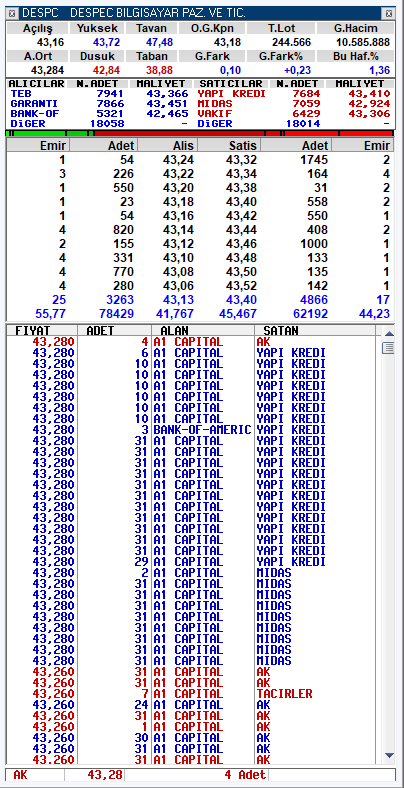
Task: Select ask price 43,52
Action: [x=241, y=286]
